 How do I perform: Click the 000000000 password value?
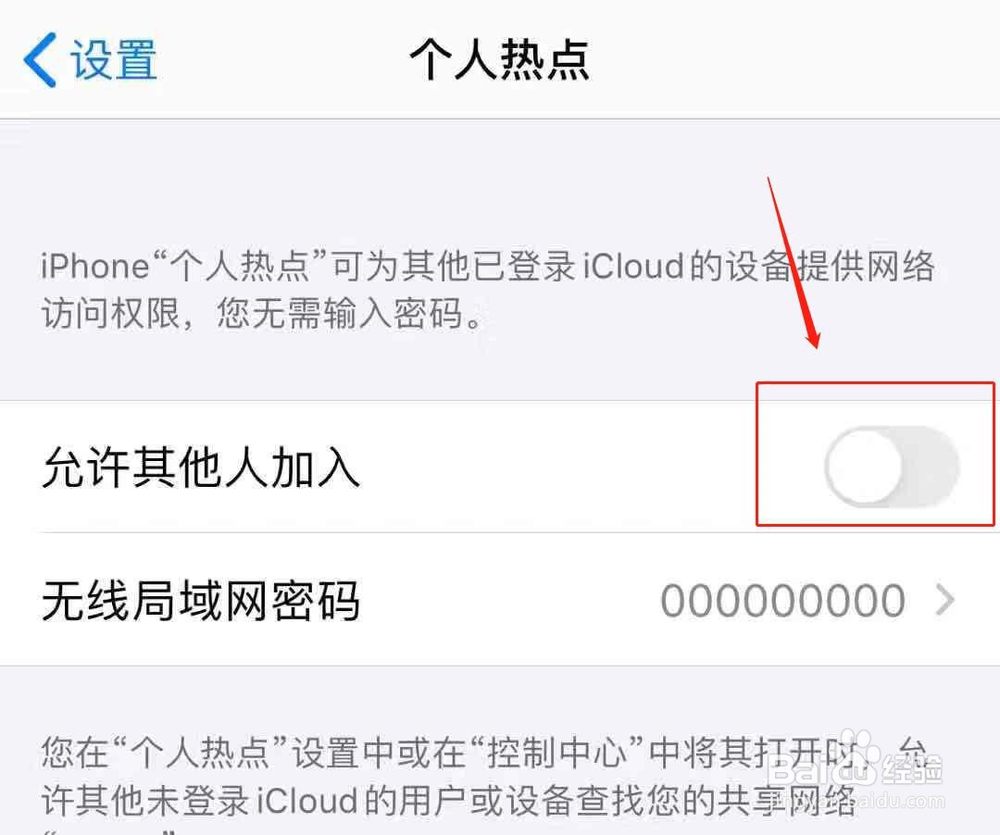coord(783,601)
